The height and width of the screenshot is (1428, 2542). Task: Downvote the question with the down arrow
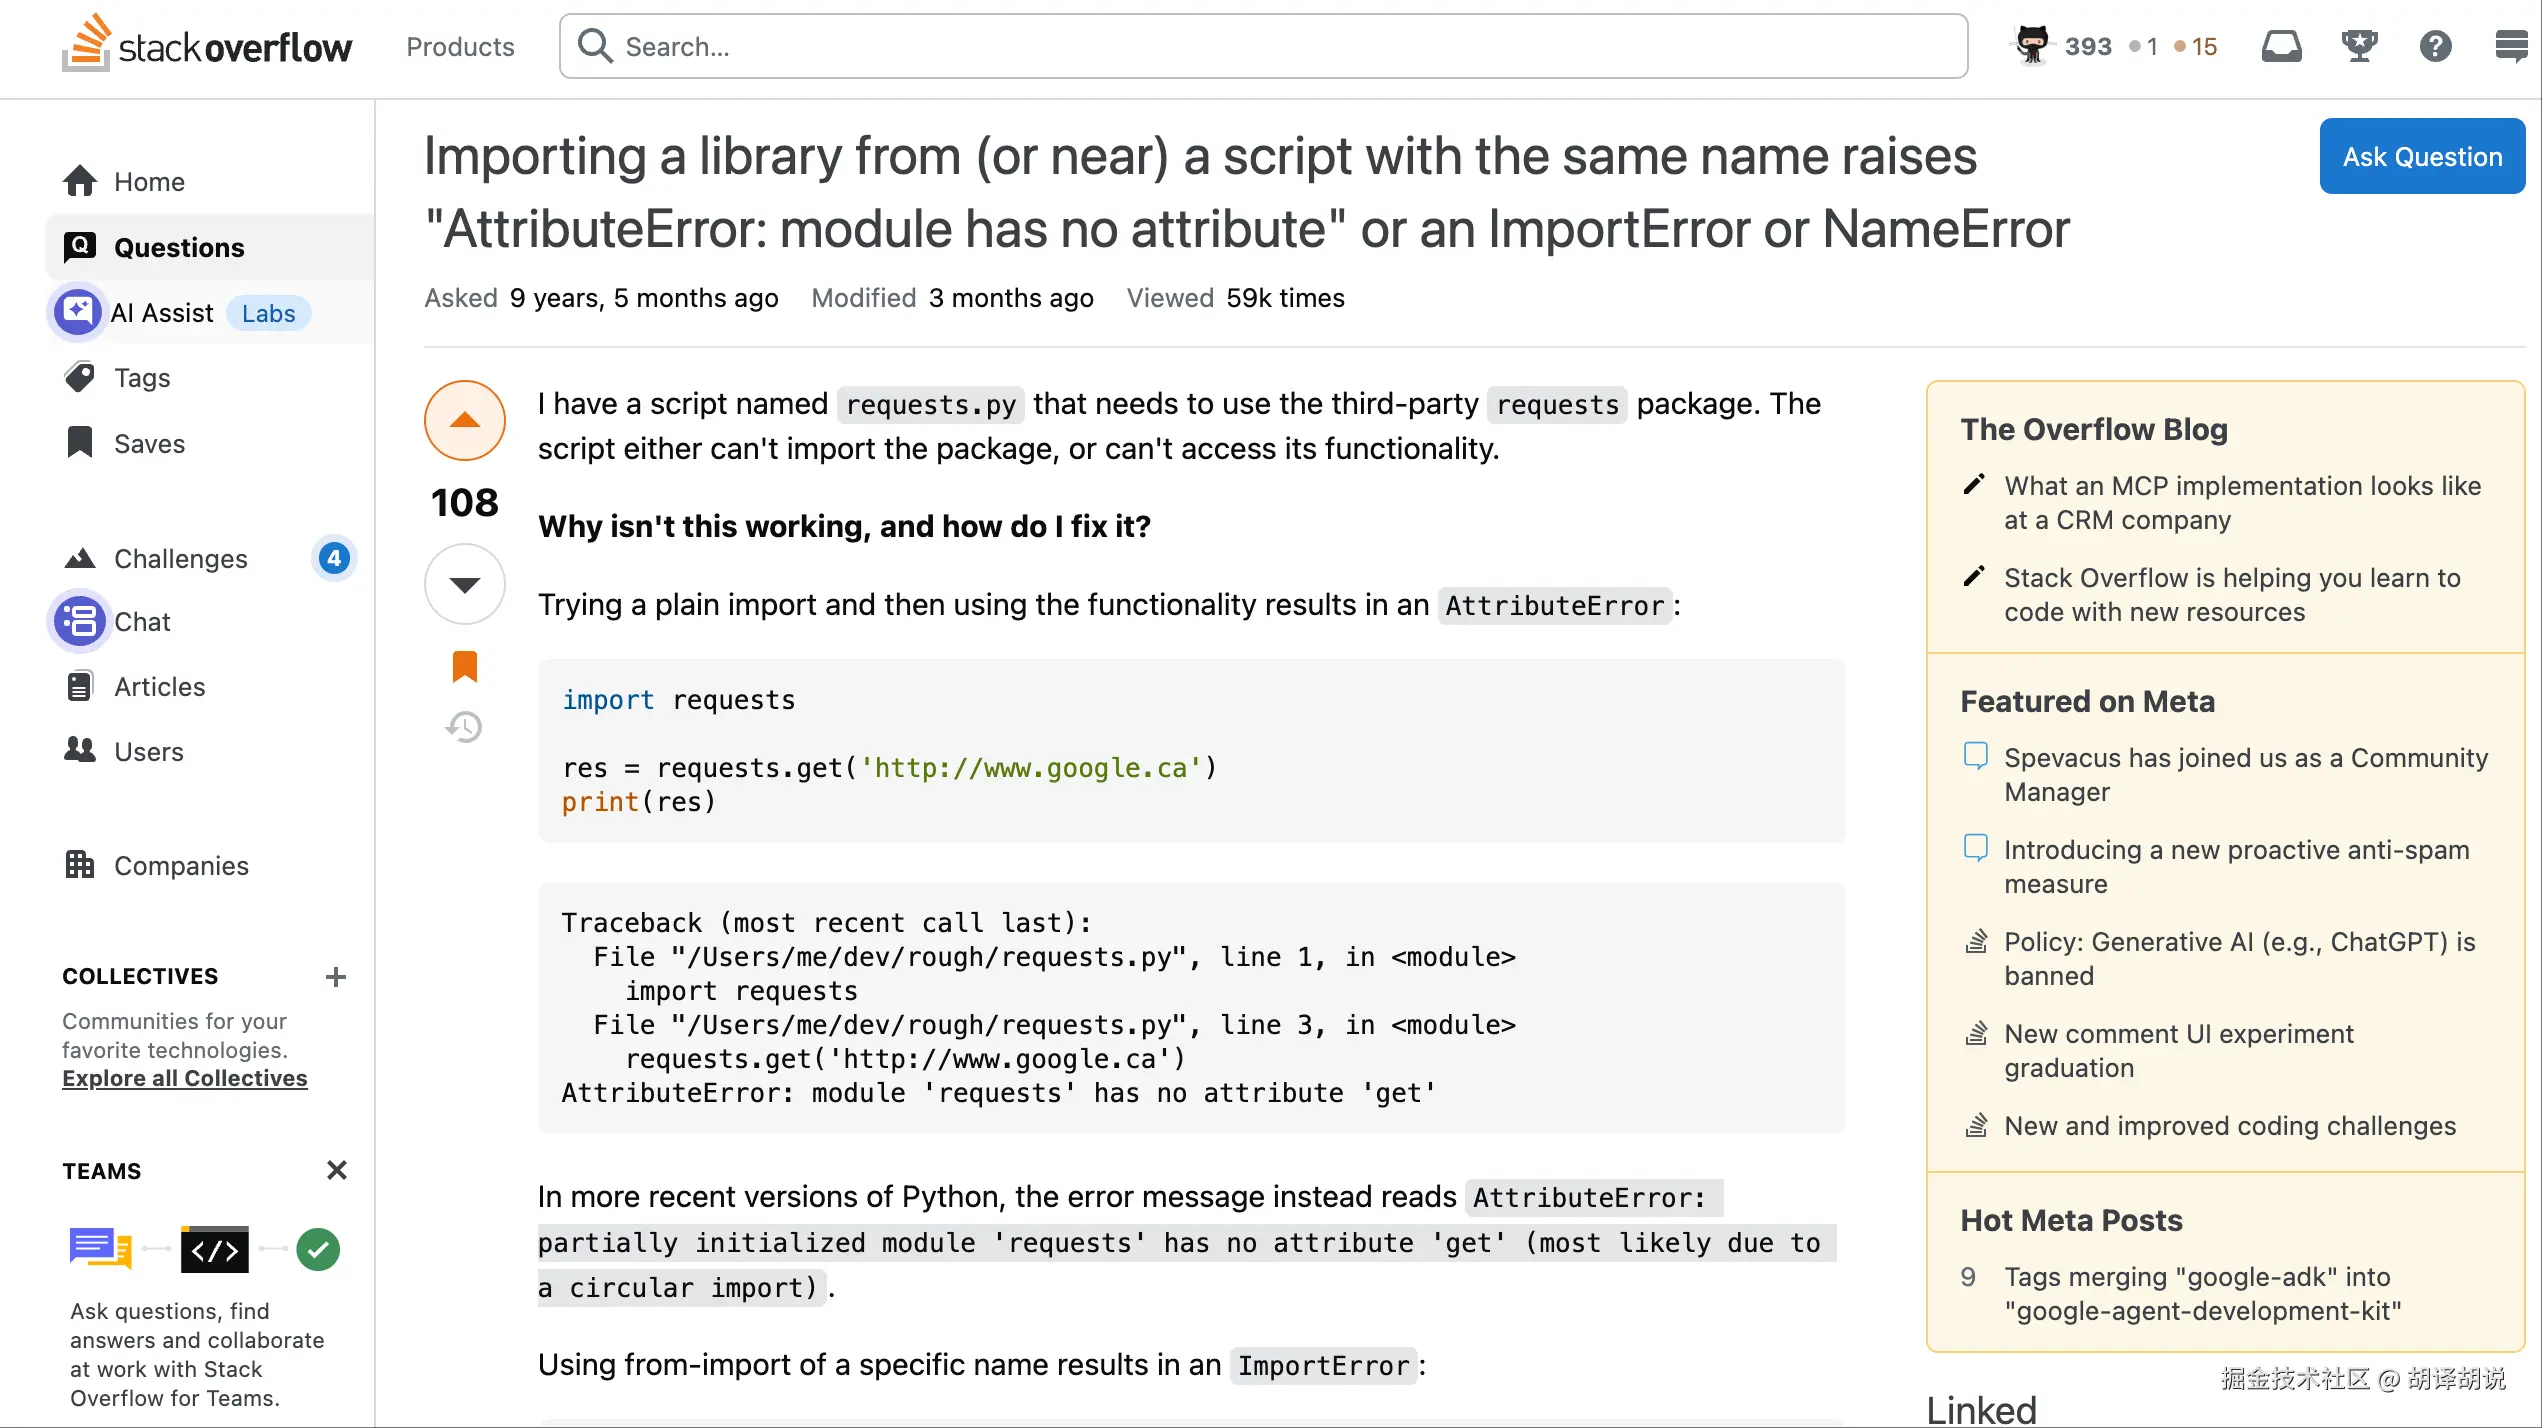pyautogui.click(x=464, y=584)
